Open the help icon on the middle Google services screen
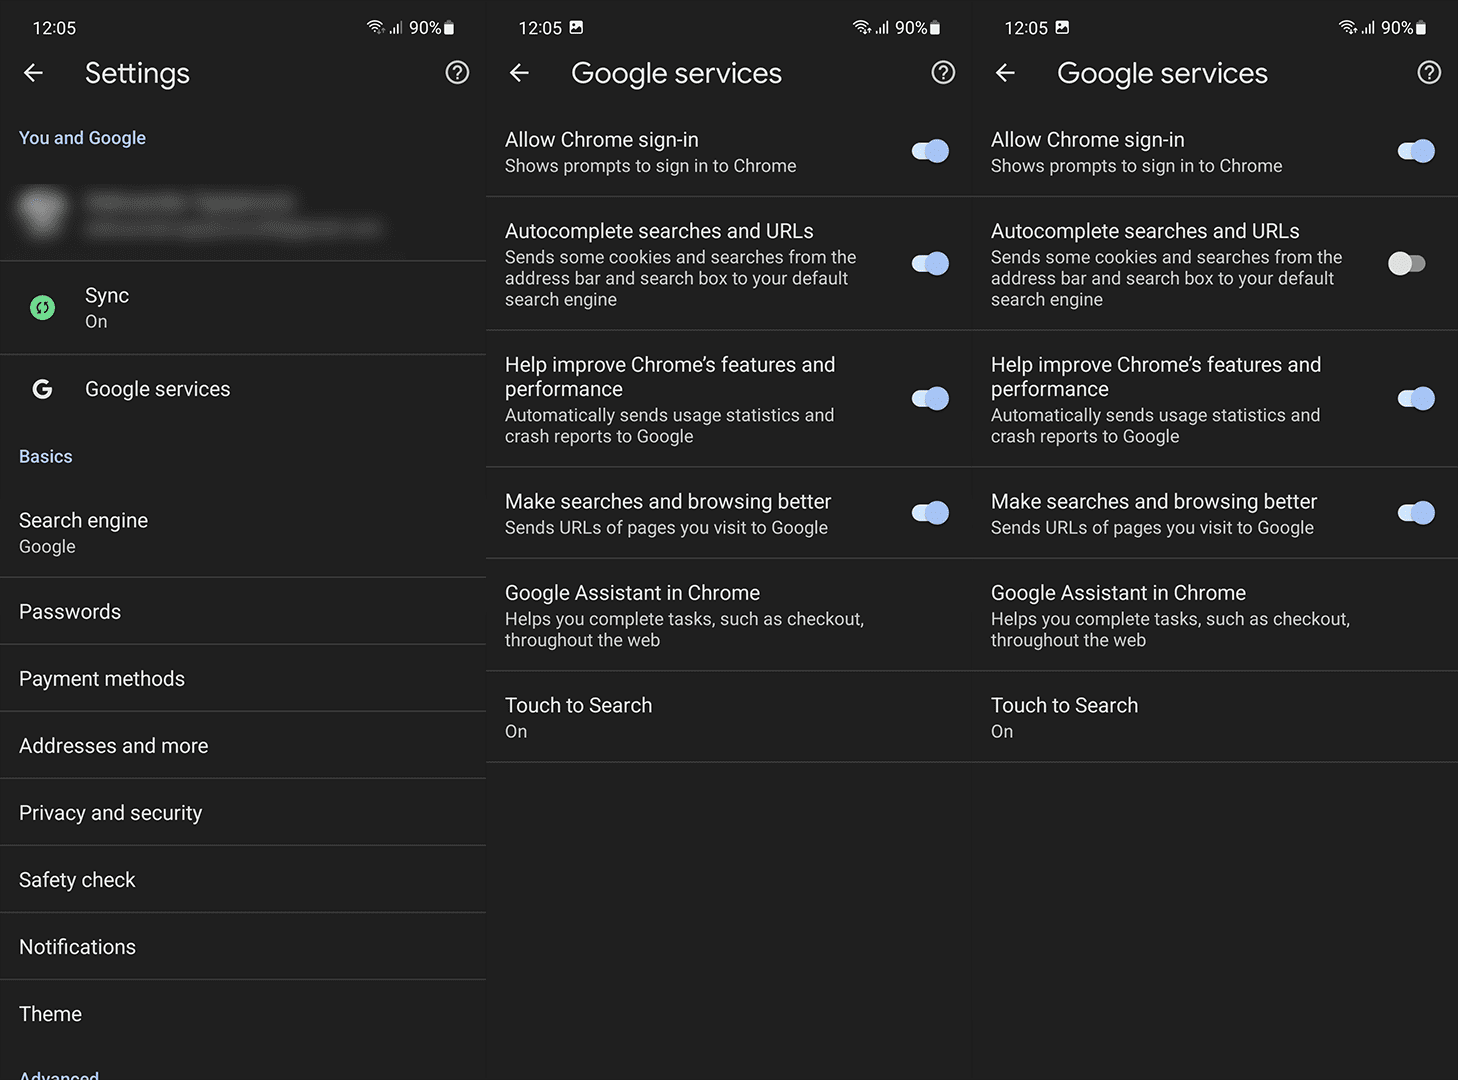1458x1080 pixels. (943, 73)
